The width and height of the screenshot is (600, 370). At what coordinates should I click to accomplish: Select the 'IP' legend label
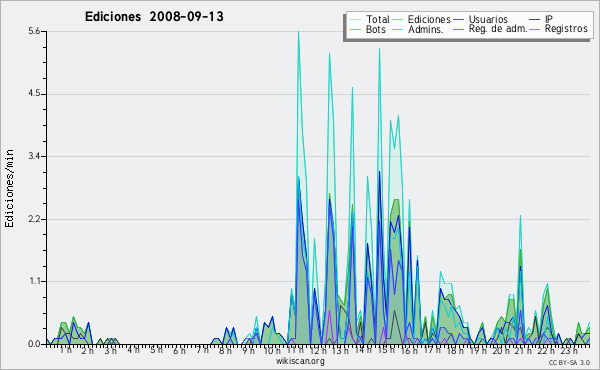click(x=549, y=19)
